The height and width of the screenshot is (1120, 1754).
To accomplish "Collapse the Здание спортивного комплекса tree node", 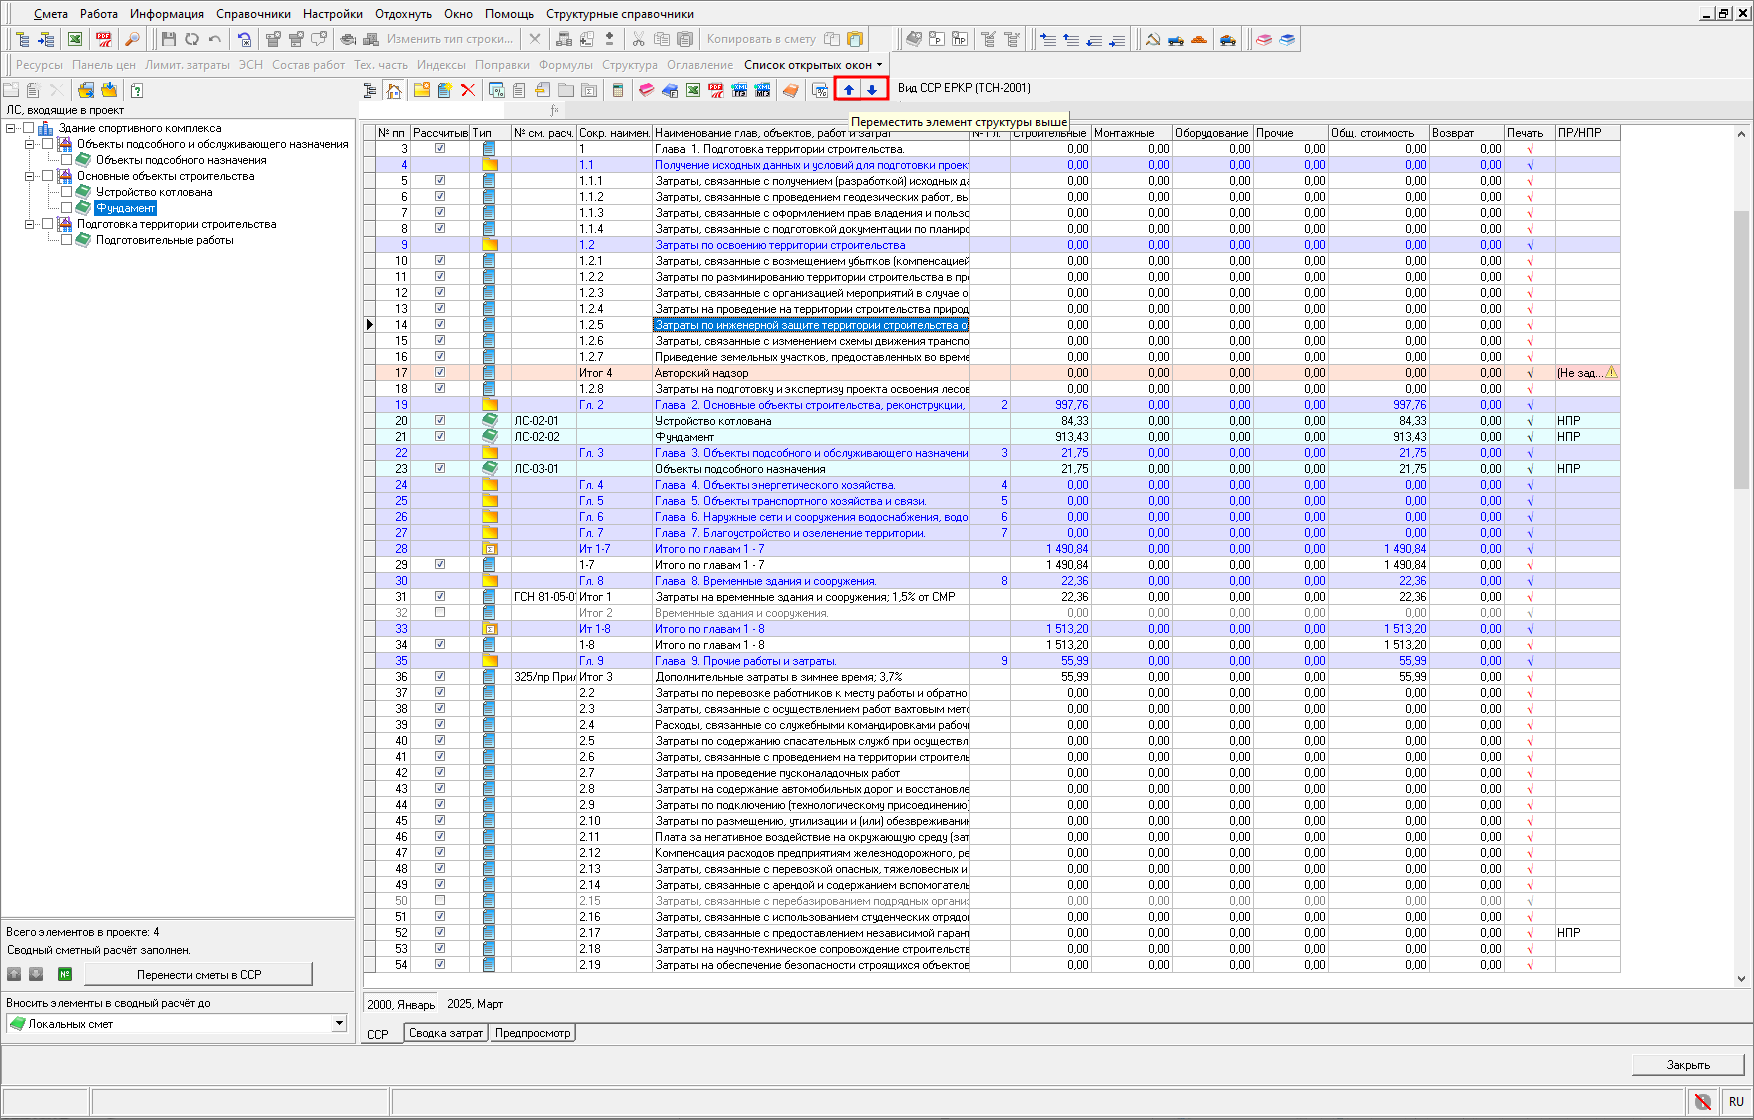I will 11,128.
